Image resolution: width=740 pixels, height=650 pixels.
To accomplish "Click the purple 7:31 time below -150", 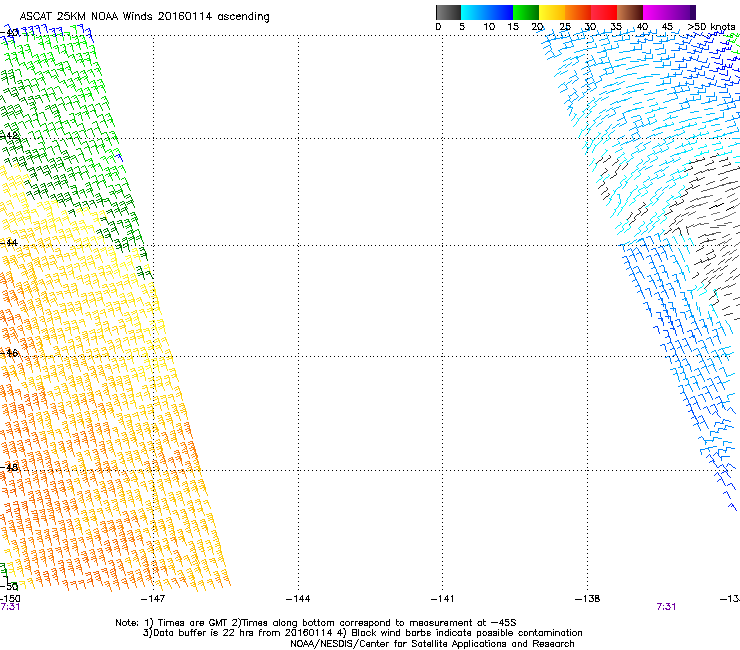I will (x=10, y=607).
